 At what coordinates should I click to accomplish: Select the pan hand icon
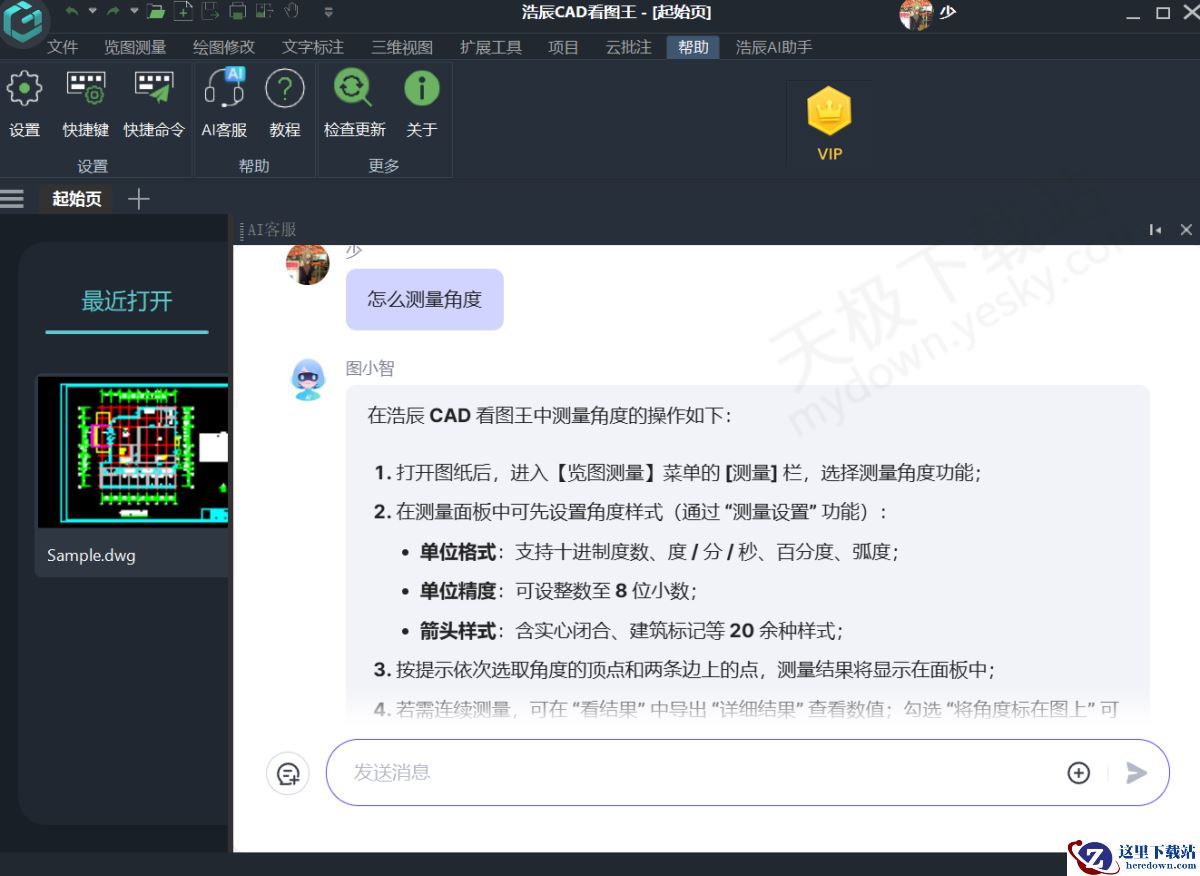(x=292, y=12)
